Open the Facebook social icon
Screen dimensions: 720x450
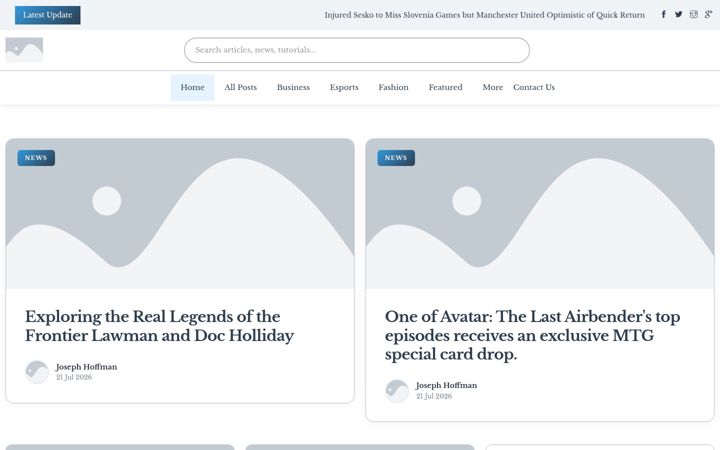pyautogui.click(x=664, y=14)
